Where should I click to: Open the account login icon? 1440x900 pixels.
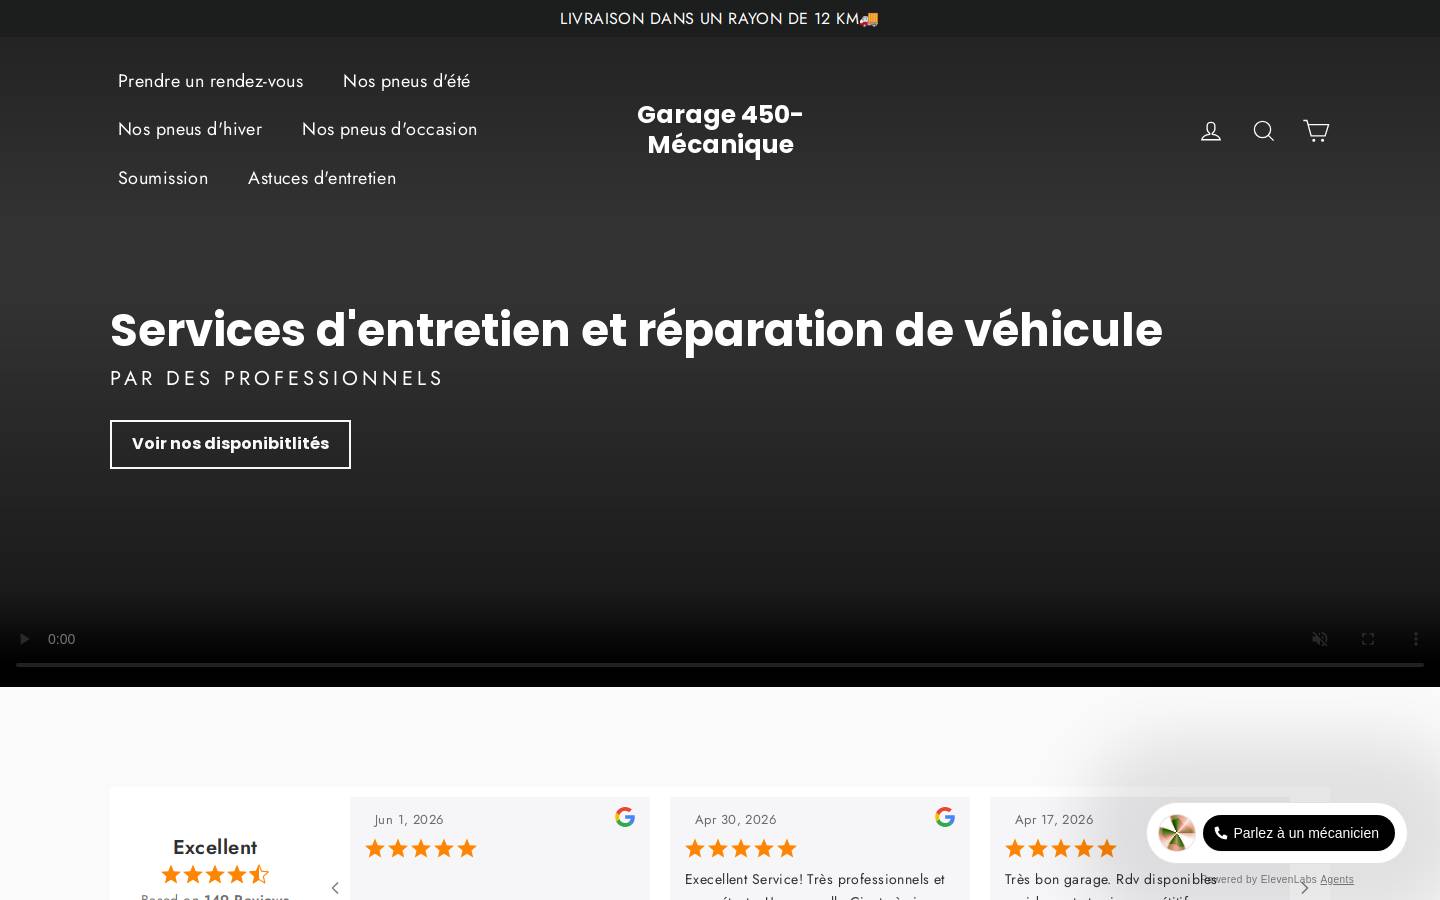[x=1211, y=131]
